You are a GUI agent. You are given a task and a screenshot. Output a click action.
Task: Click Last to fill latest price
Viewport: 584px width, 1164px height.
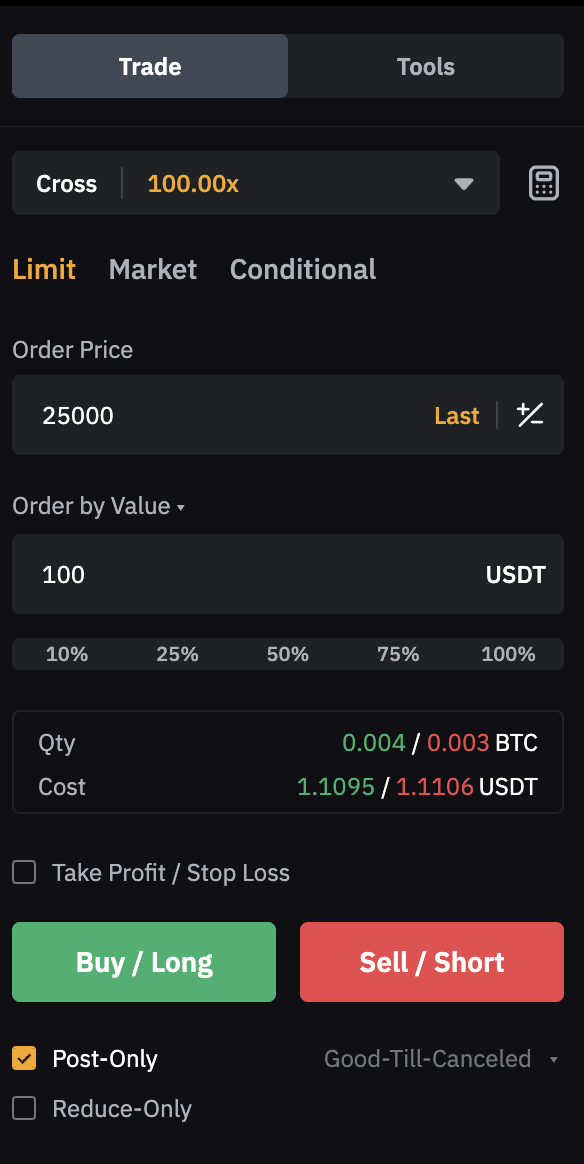pyautogui.click(x=456, y=416)
